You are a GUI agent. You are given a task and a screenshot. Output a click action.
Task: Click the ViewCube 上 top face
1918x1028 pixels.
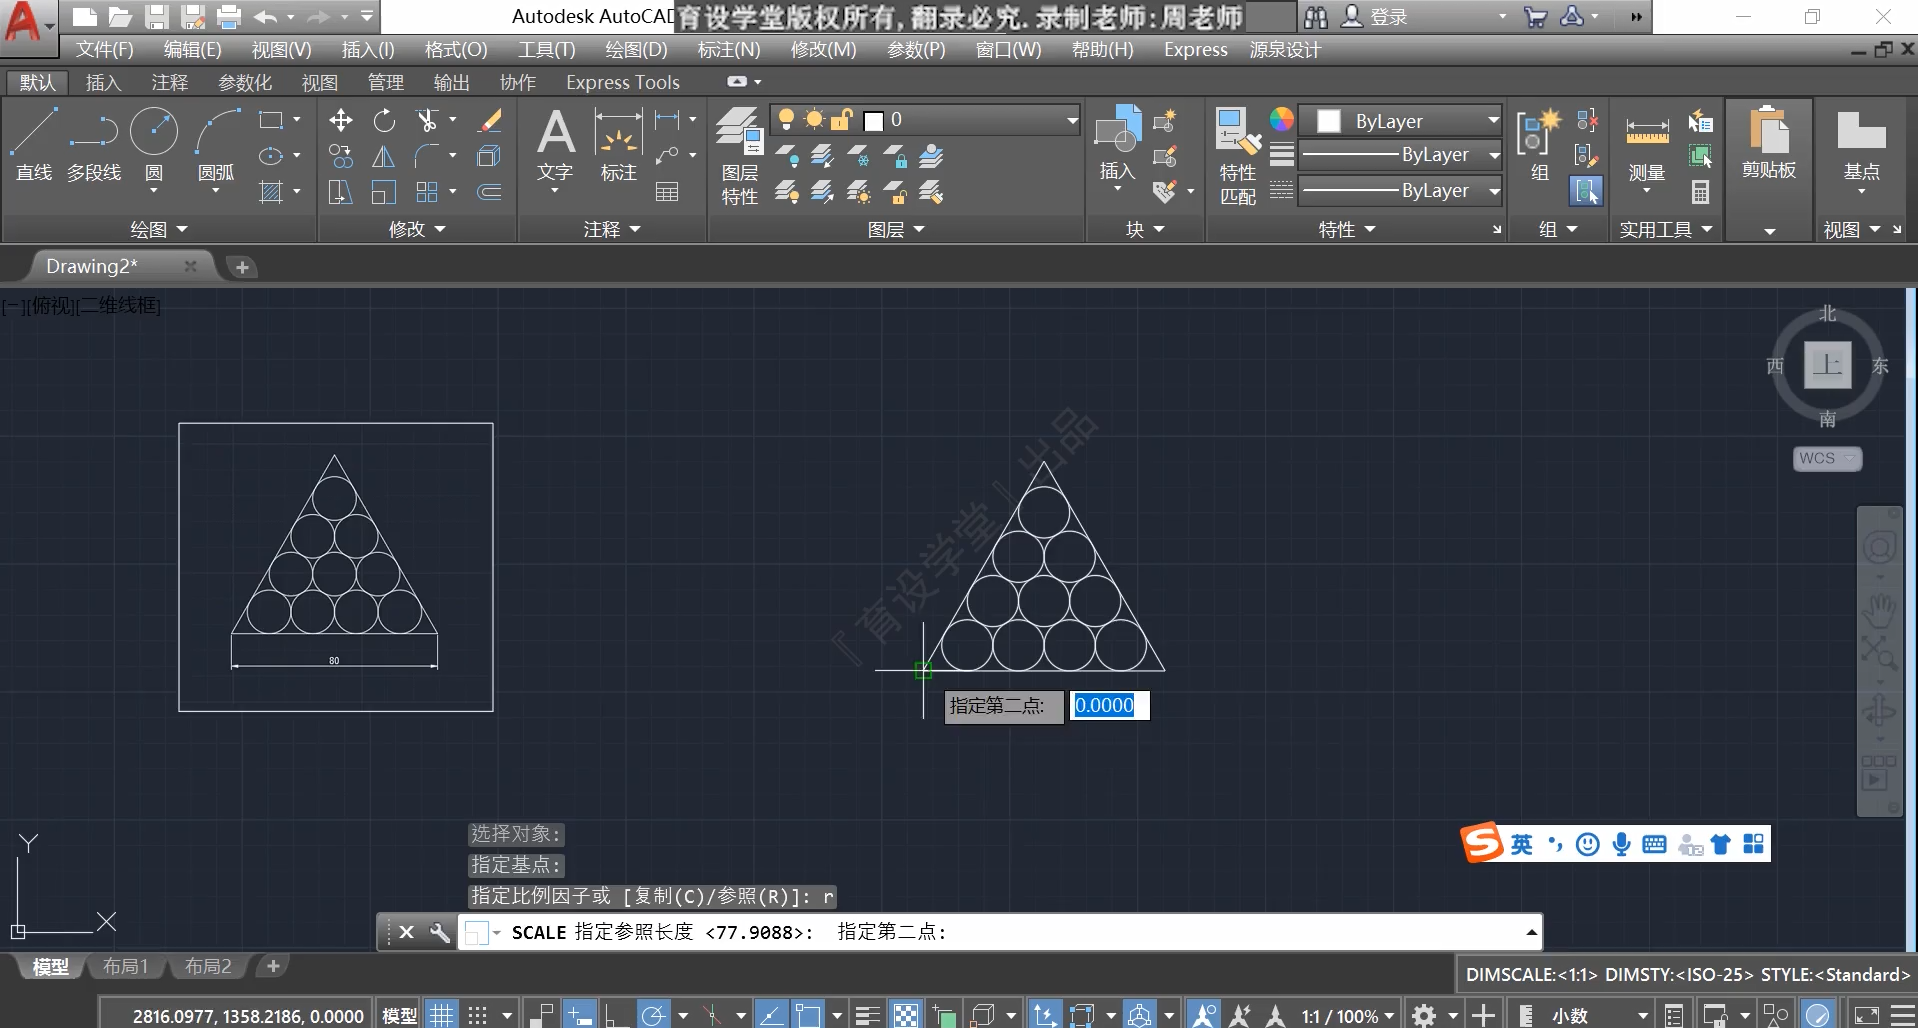1827,364
